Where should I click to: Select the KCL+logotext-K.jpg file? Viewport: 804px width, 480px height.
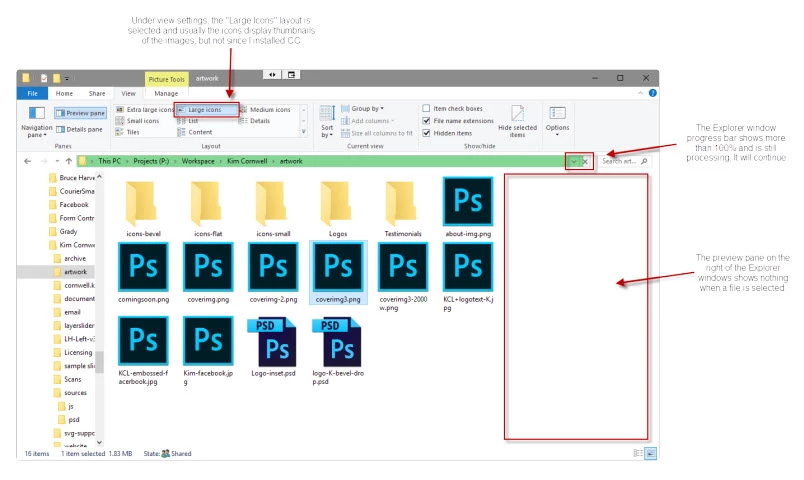468,277
